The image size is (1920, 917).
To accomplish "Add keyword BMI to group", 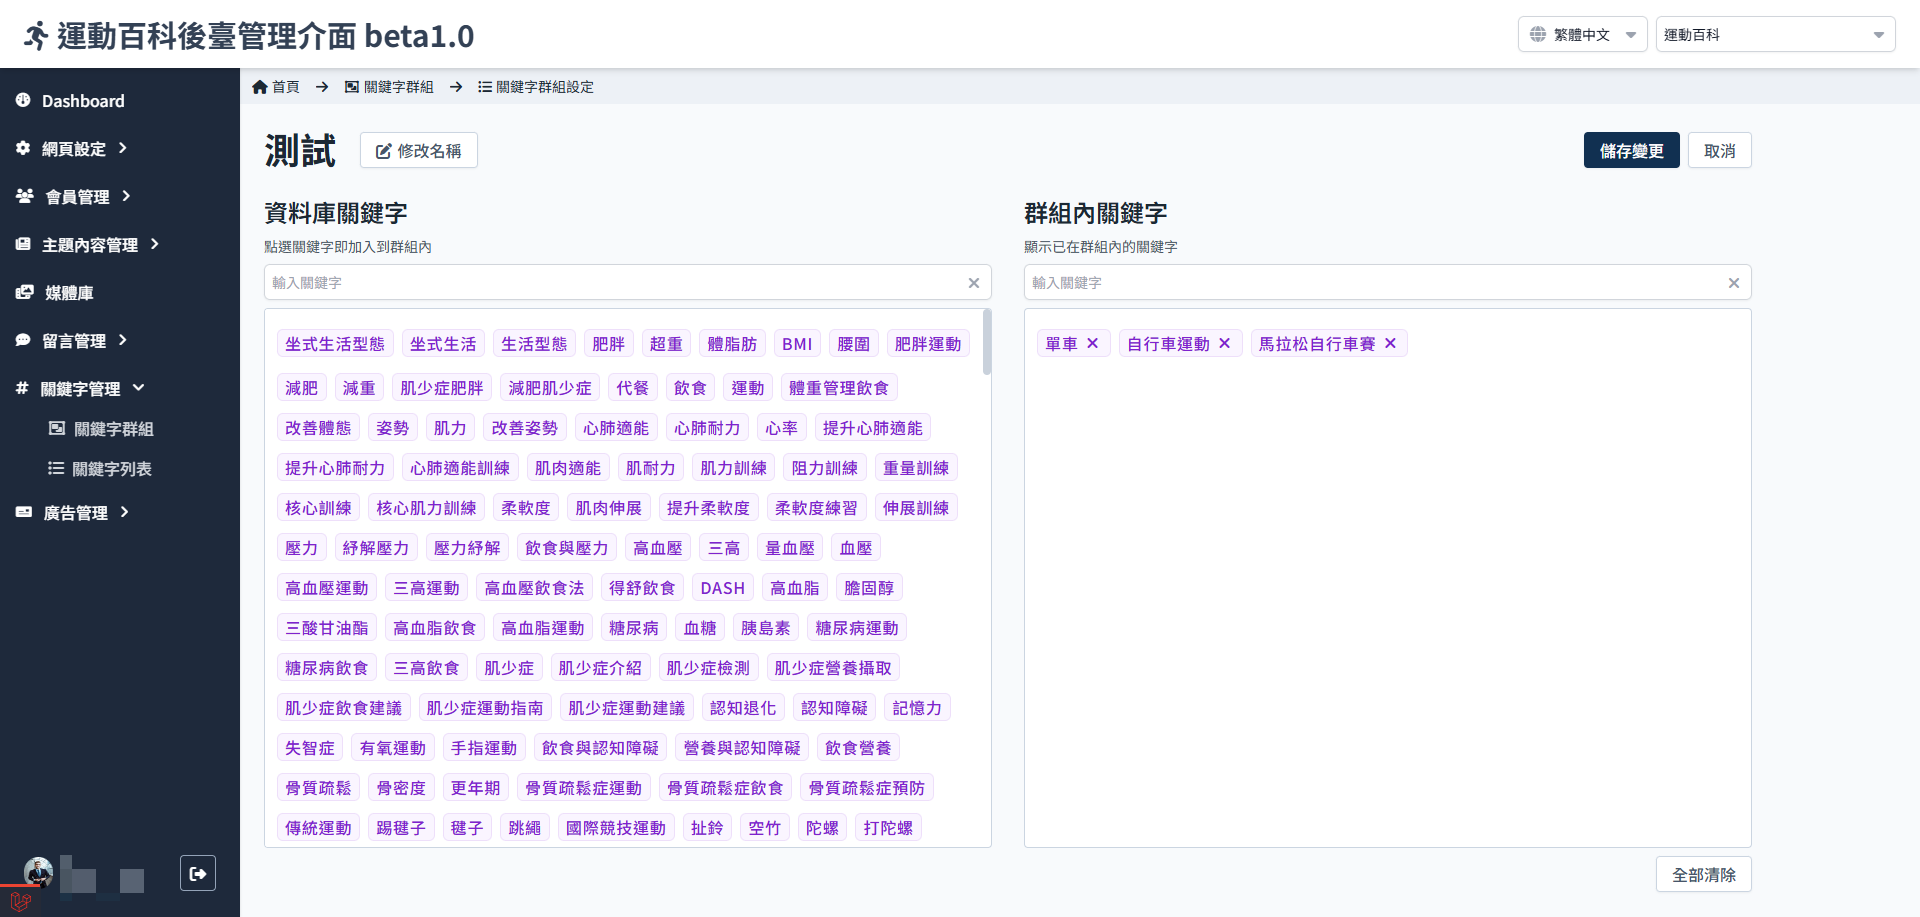I will coord(797,343).
